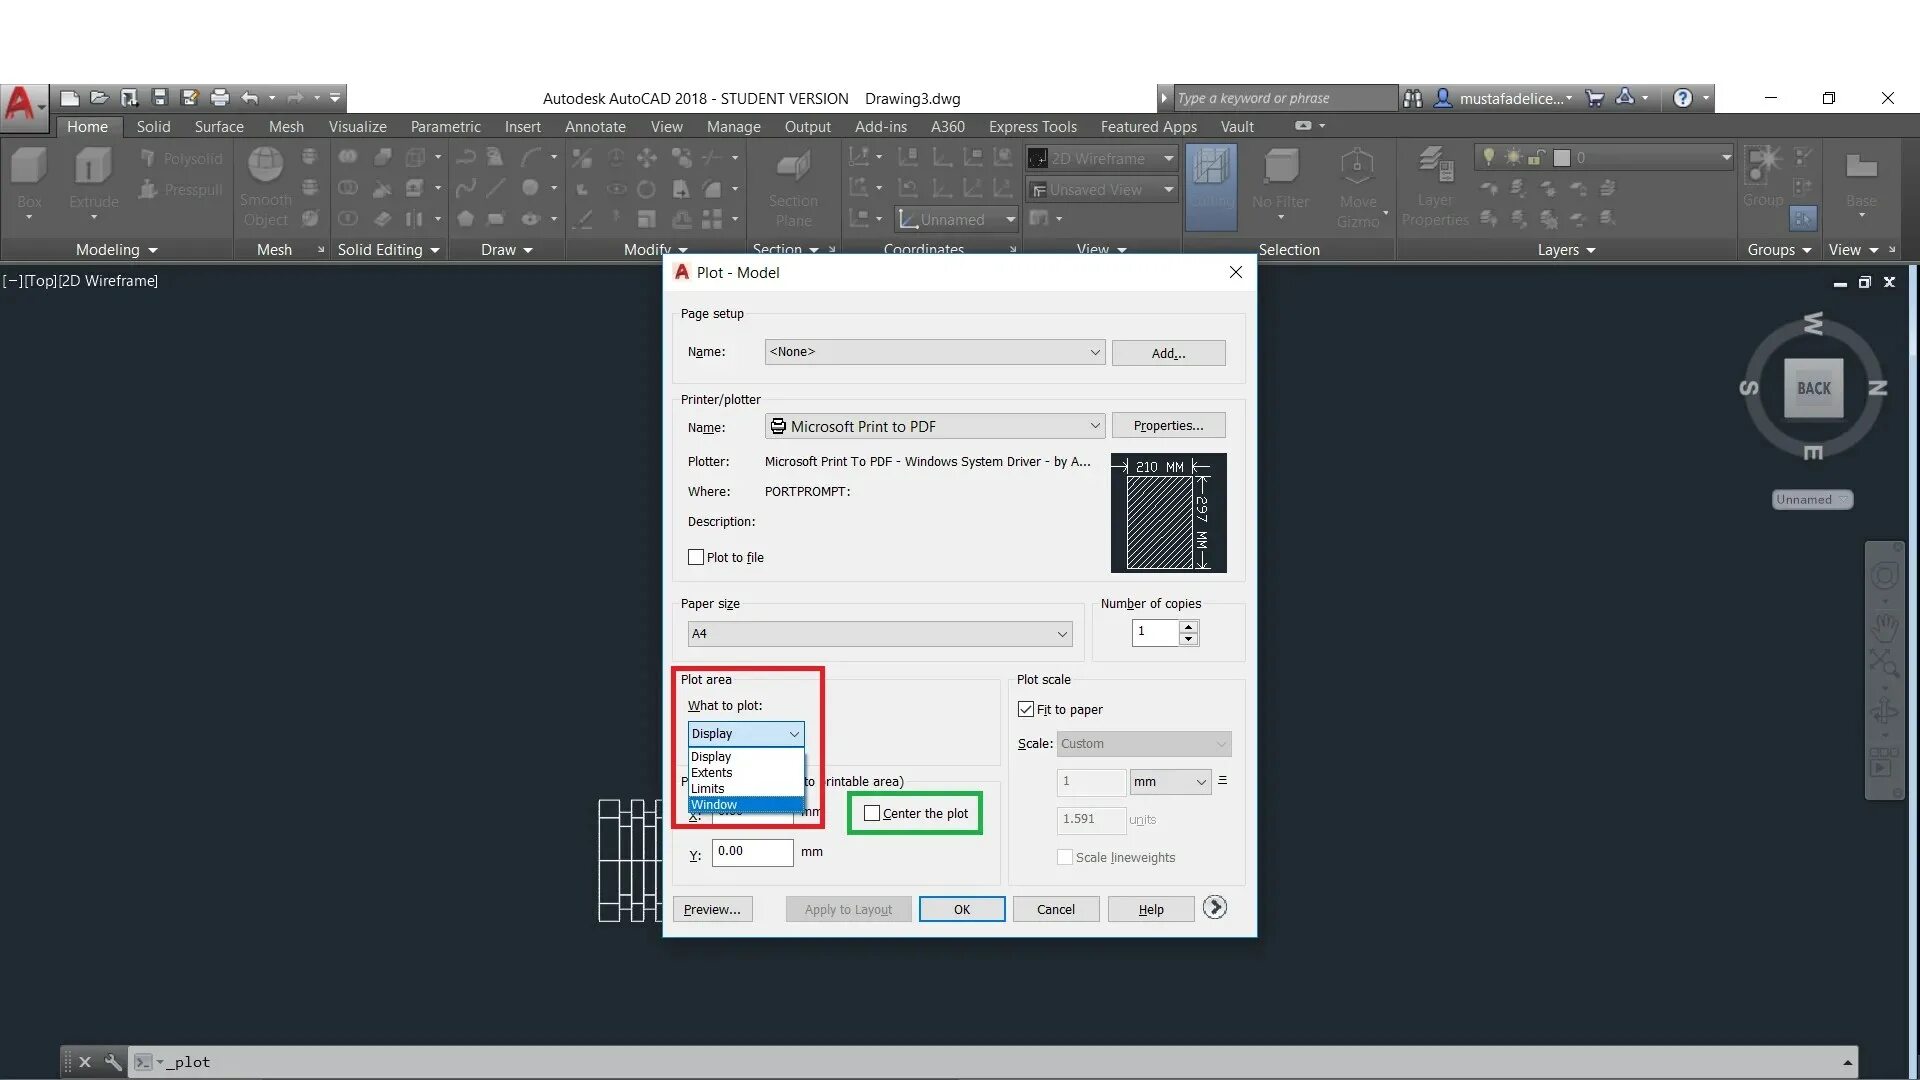The width and height of the screenshot is (1920, 1080).
Task: Click the More Options arrow in Plot dialog
Action: coord(1215,908)
